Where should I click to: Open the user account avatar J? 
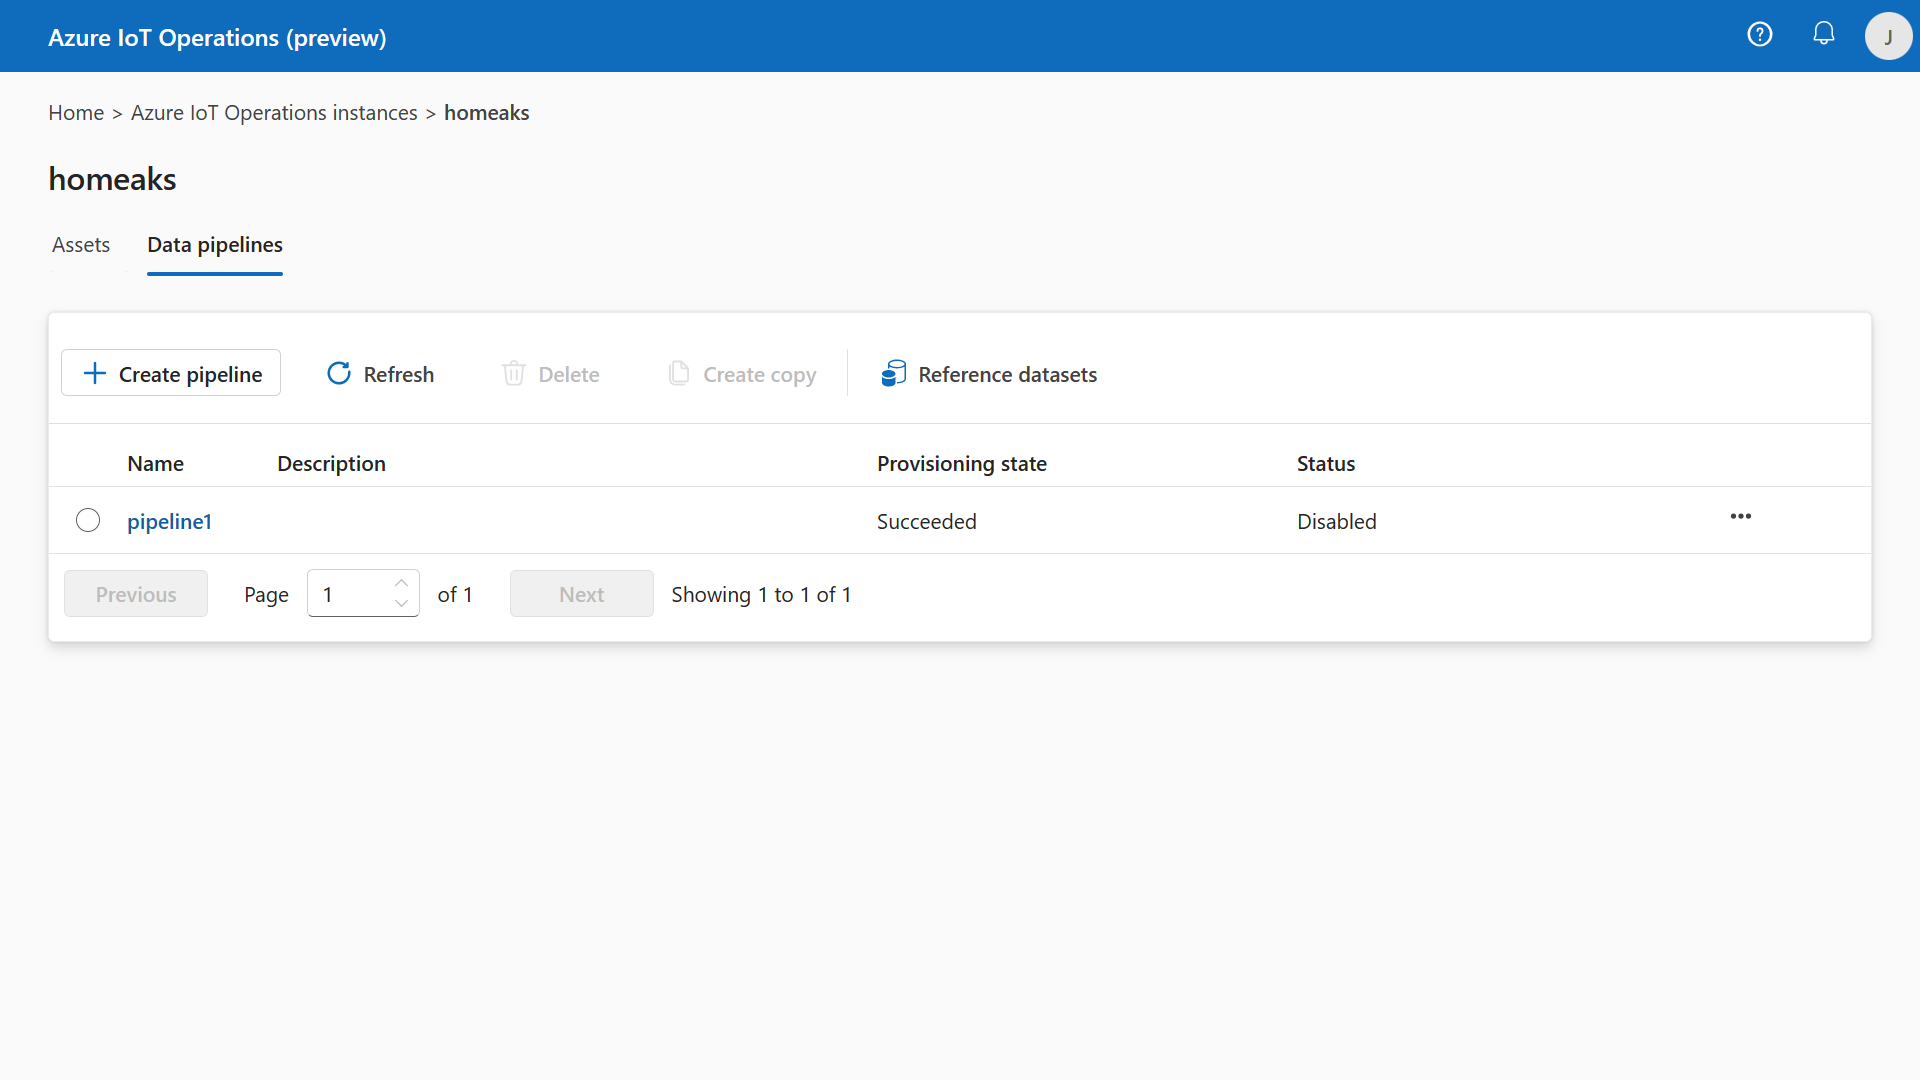pos(1888,36)
